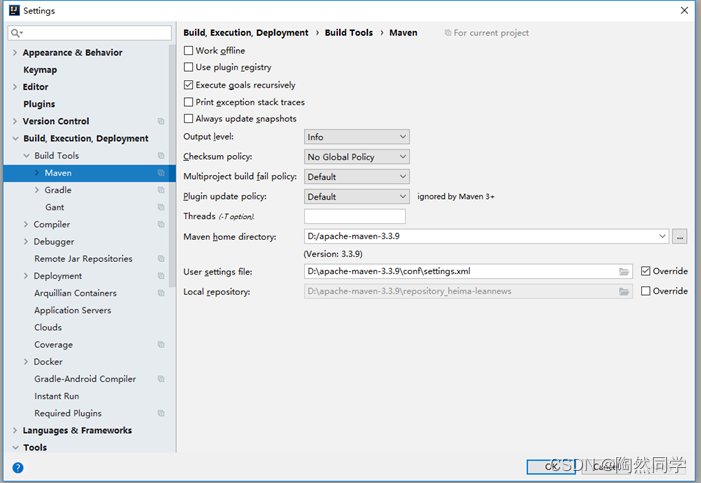Screen dimensions: 702x483
Task: Click project-level icon beside Deployment
Action: [161, 276]
